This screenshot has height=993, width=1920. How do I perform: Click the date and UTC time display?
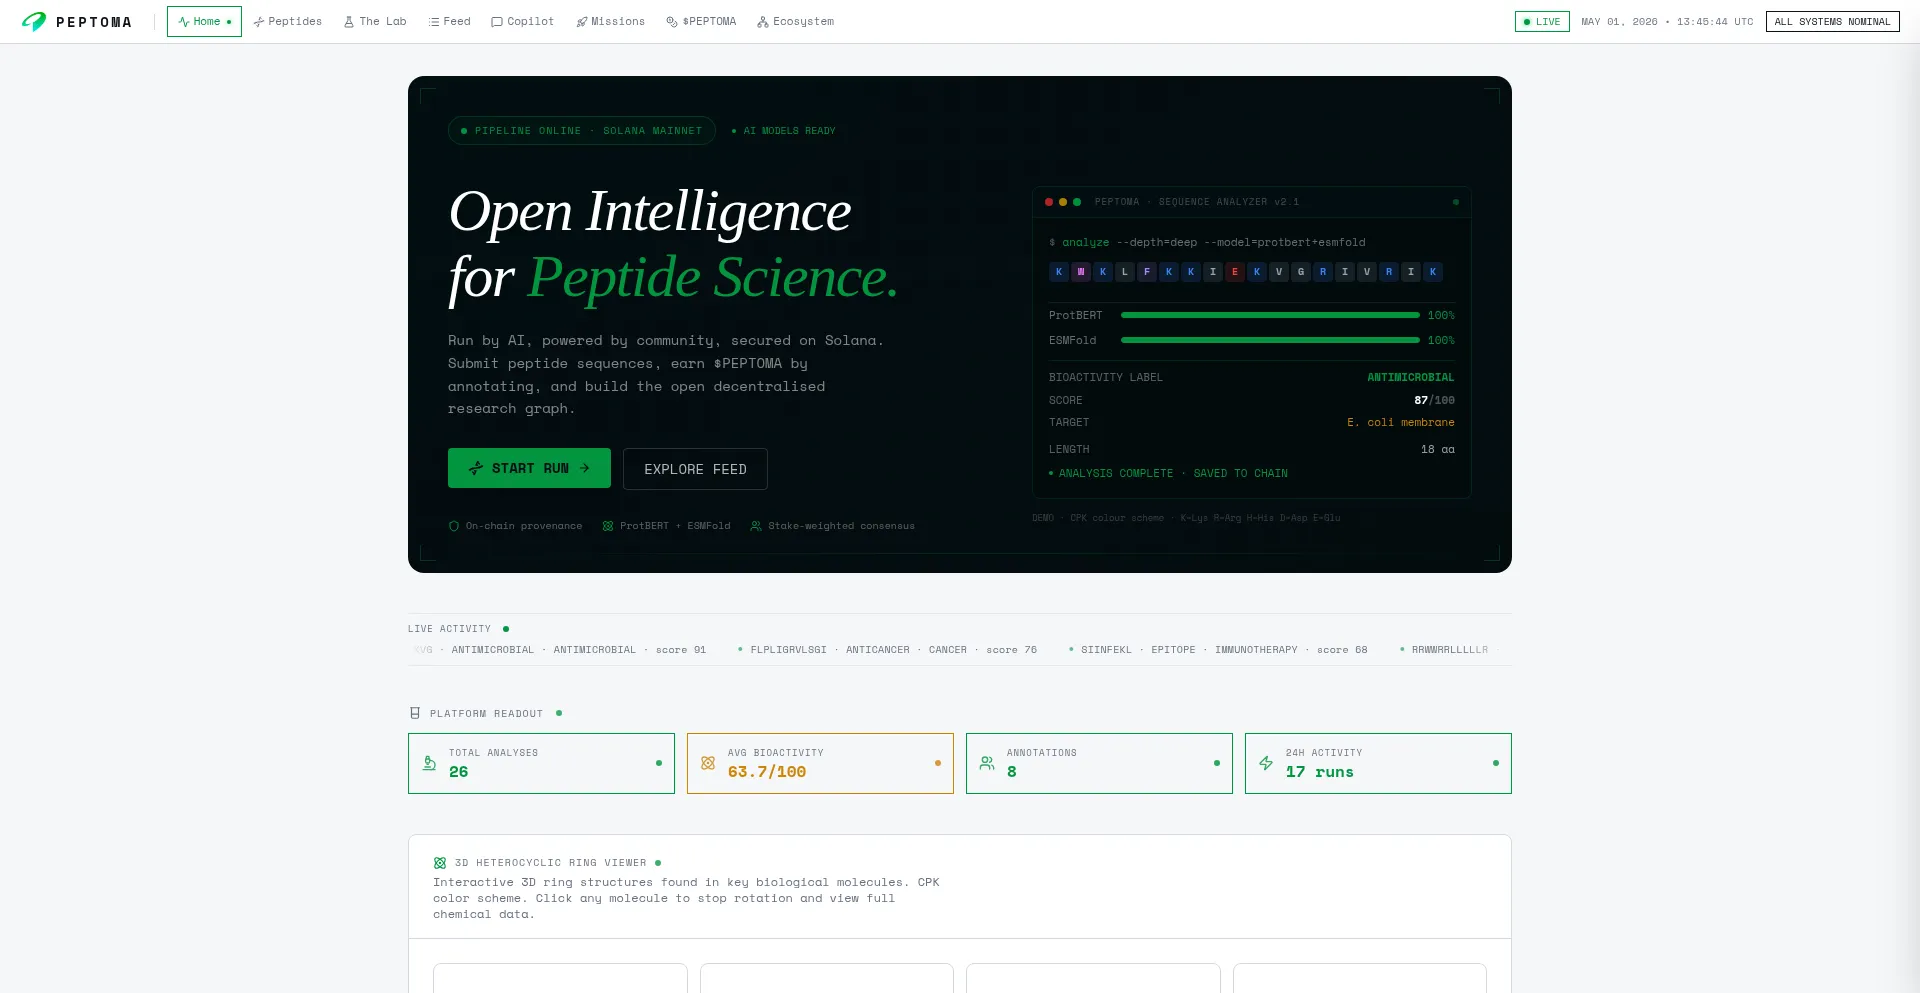coord(1666,21)
